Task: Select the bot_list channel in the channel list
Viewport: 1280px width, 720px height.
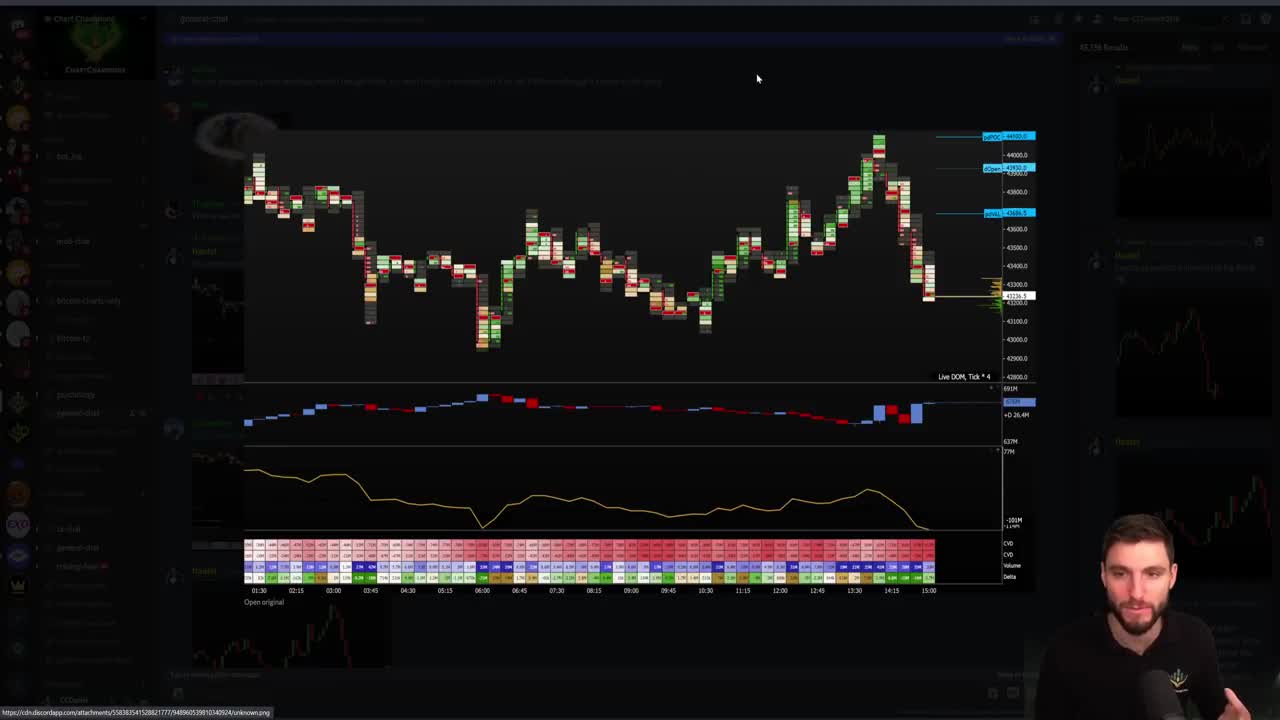Action: pos(69,156)
